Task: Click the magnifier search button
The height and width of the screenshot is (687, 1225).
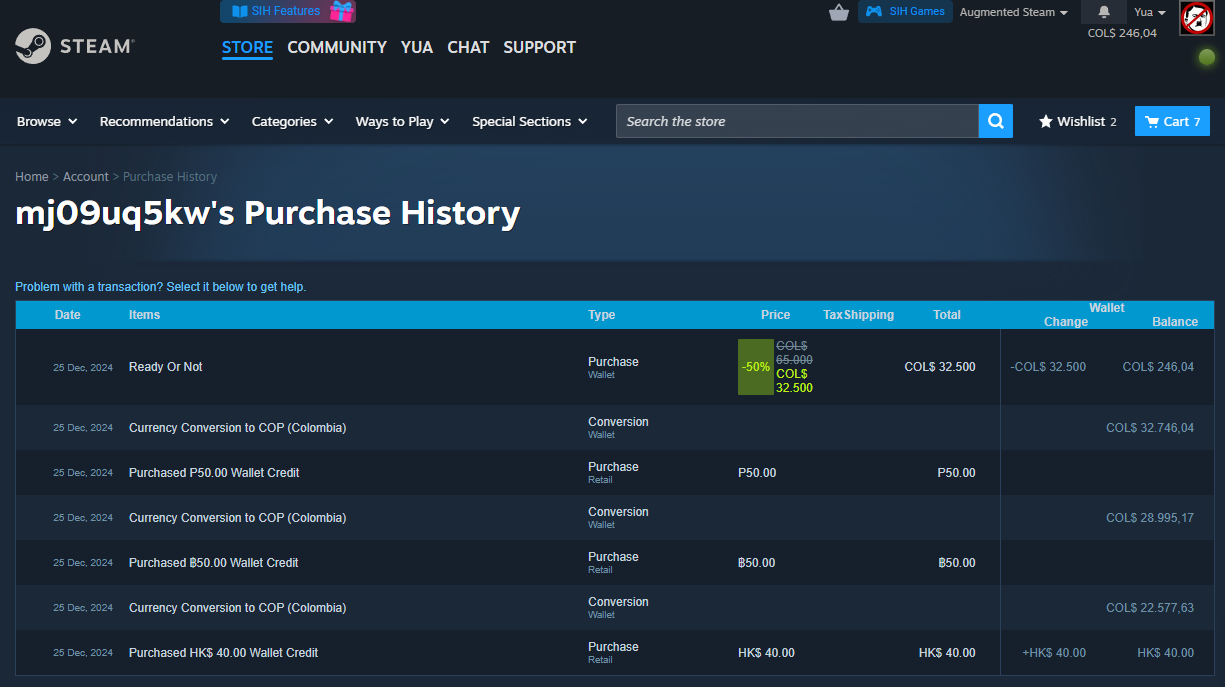Action: click(x=996, y=121)
